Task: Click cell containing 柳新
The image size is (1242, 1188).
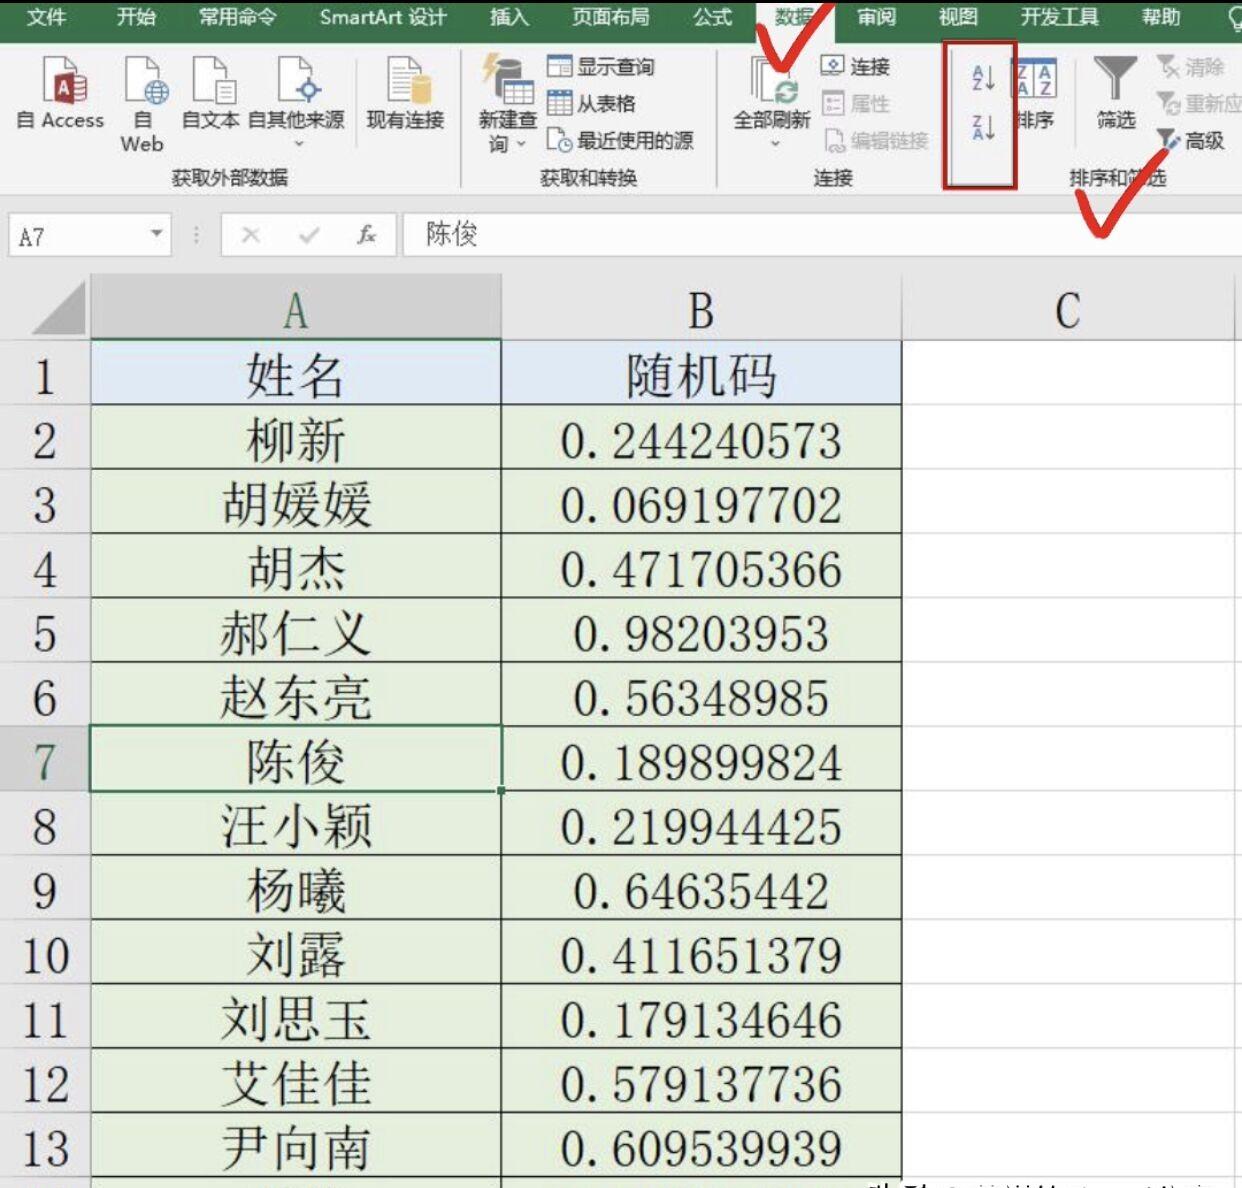Action: (296, 439)
